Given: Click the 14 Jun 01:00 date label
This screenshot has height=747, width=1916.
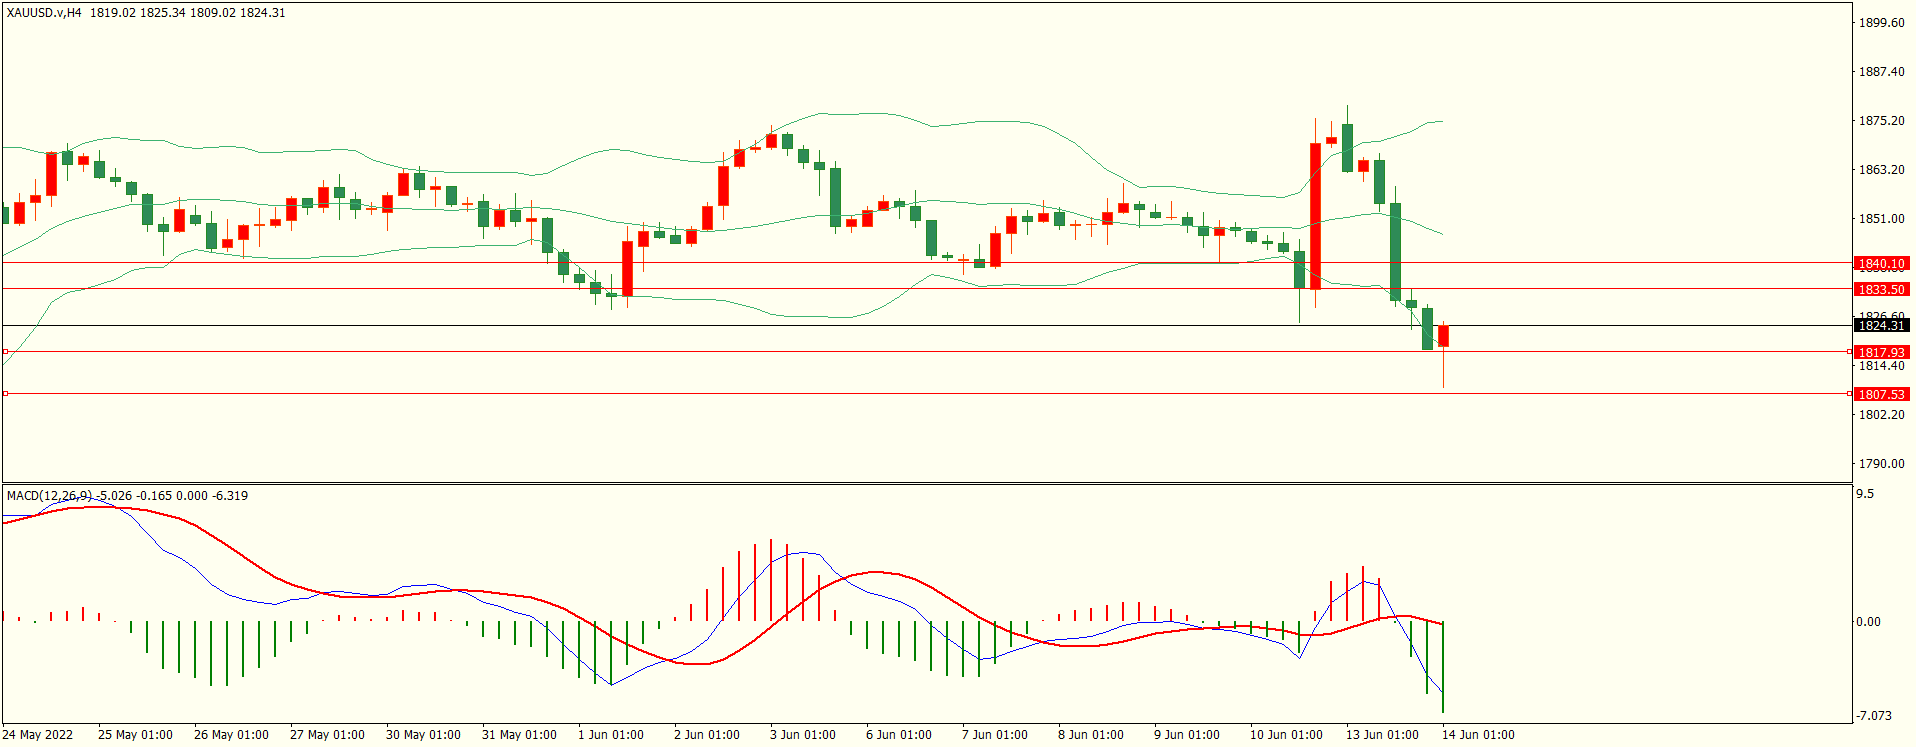Looking at the screenshot, I should [x=1478, y=735].
